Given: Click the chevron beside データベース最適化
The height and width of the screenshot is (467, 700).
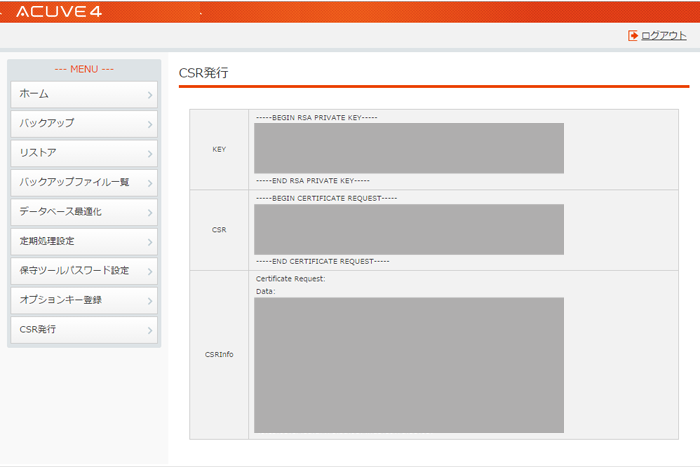Looking at the screenshot, I should click(150, 213).
